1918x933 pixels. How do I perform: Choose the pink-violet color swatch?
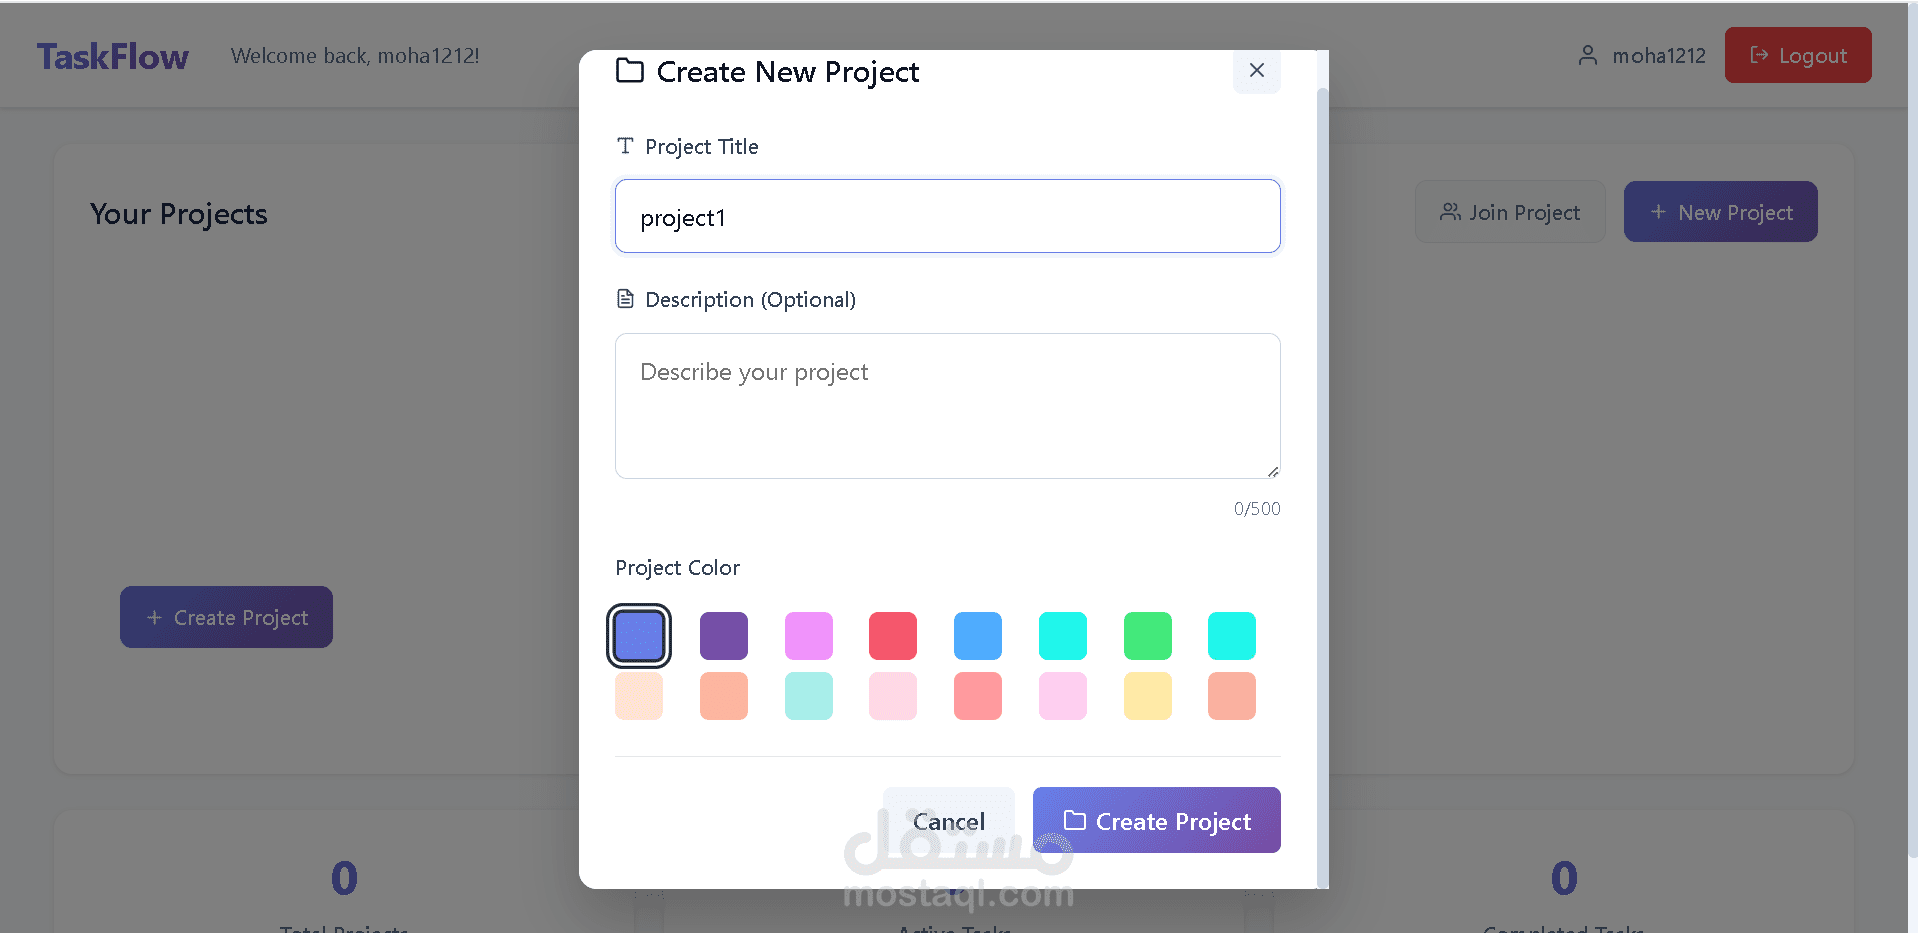tap(809, 636)
